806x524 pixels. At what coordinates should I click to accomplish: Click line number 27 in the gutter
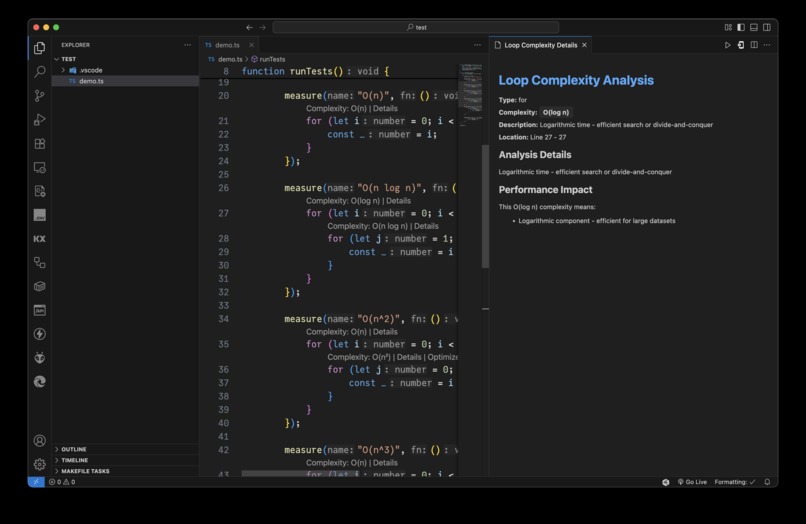[223, 213]
